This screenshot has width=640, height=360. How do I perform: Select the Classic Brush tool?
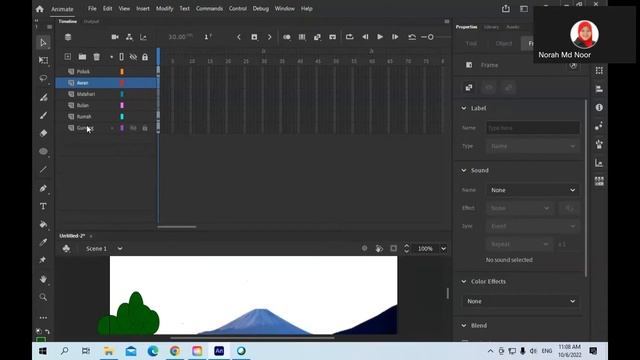(x=43, y=115)
